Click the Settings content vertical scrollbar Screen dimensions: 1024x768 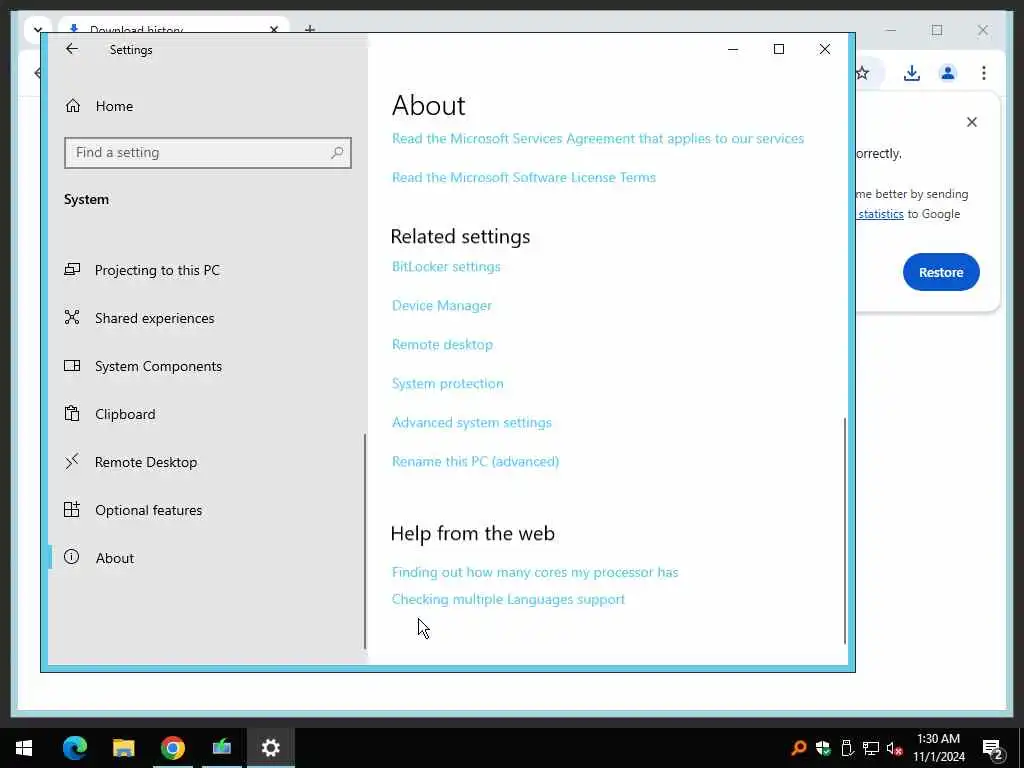(x=844, y=530)
